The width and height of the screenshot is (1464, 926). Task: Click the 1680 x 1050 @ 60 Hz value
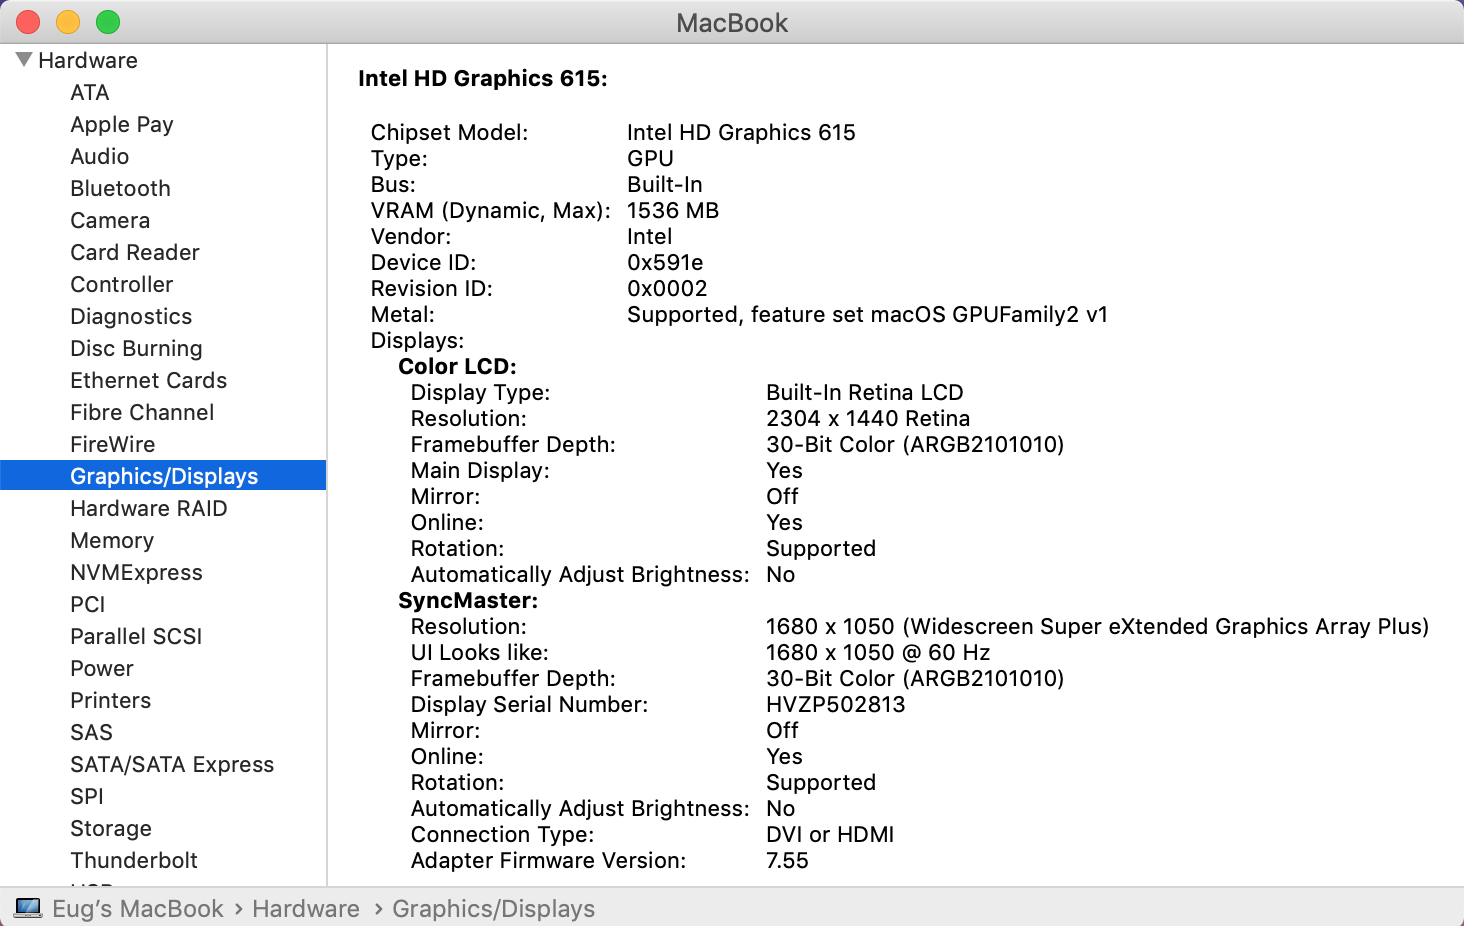878,652
